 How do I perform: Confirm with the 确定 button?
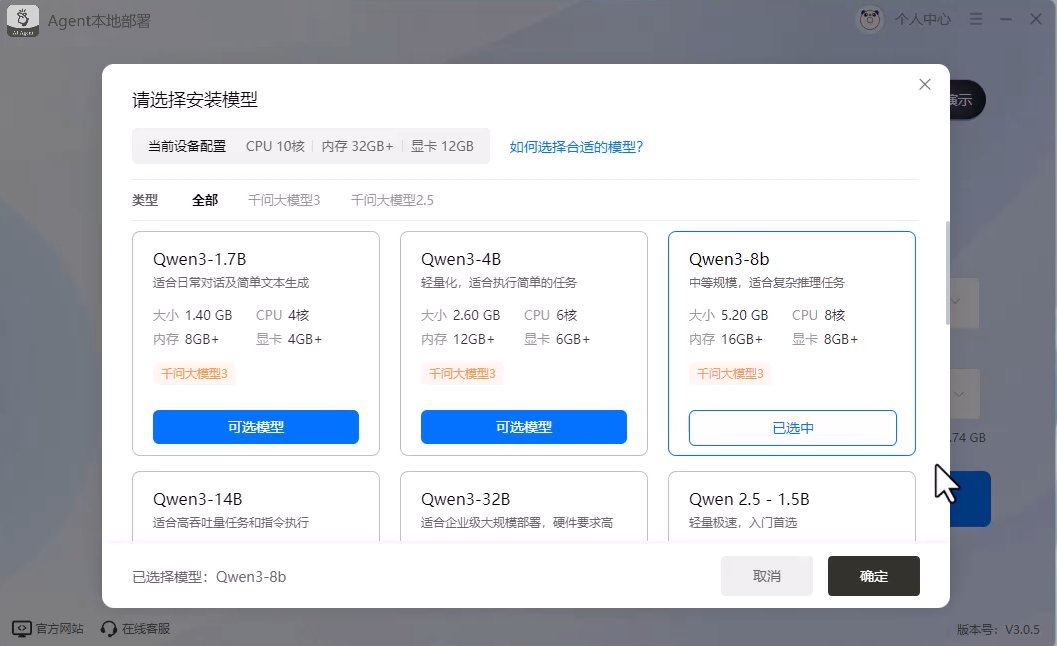874,576
